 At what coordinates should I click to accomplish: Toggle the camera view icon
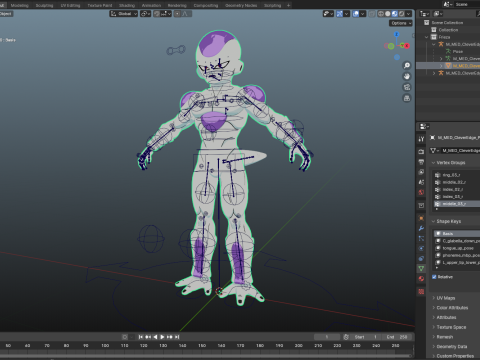(407, 87)
